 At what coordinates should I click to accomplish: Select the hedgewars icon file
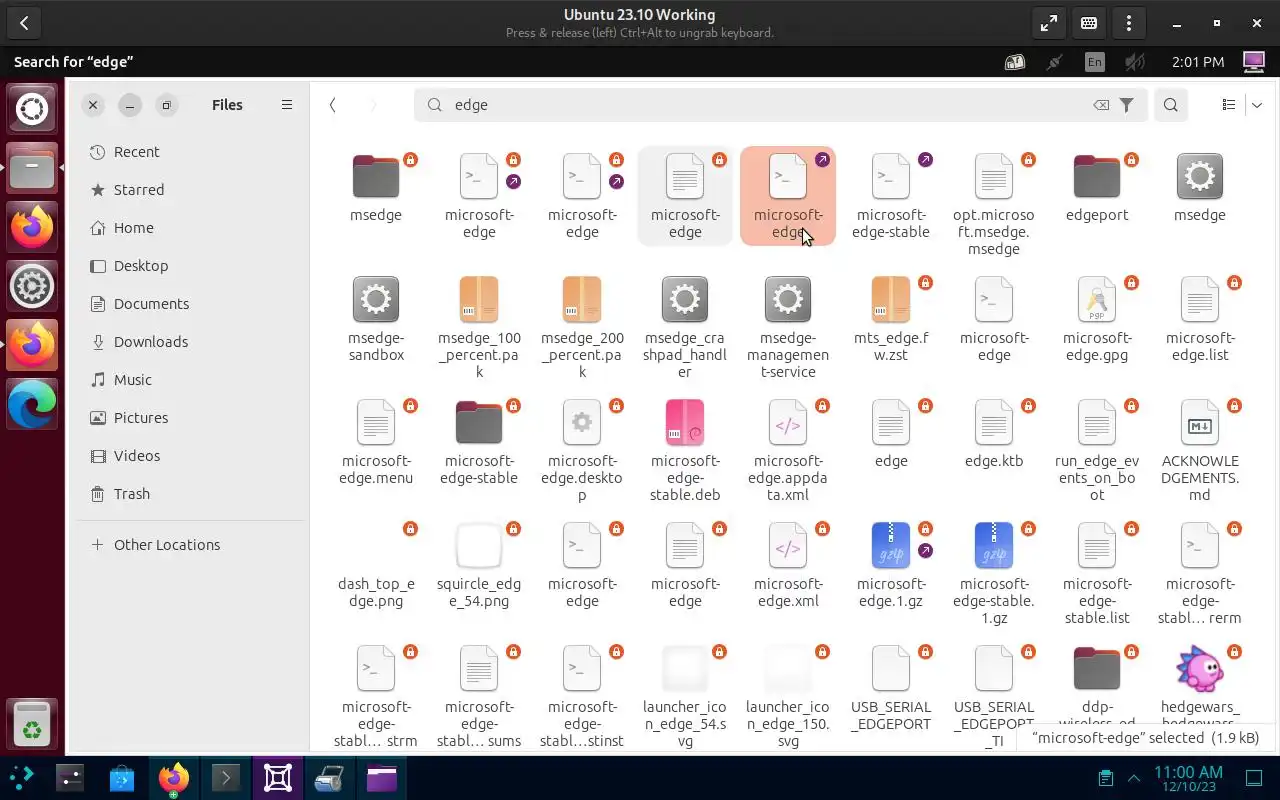[1200, 669]
